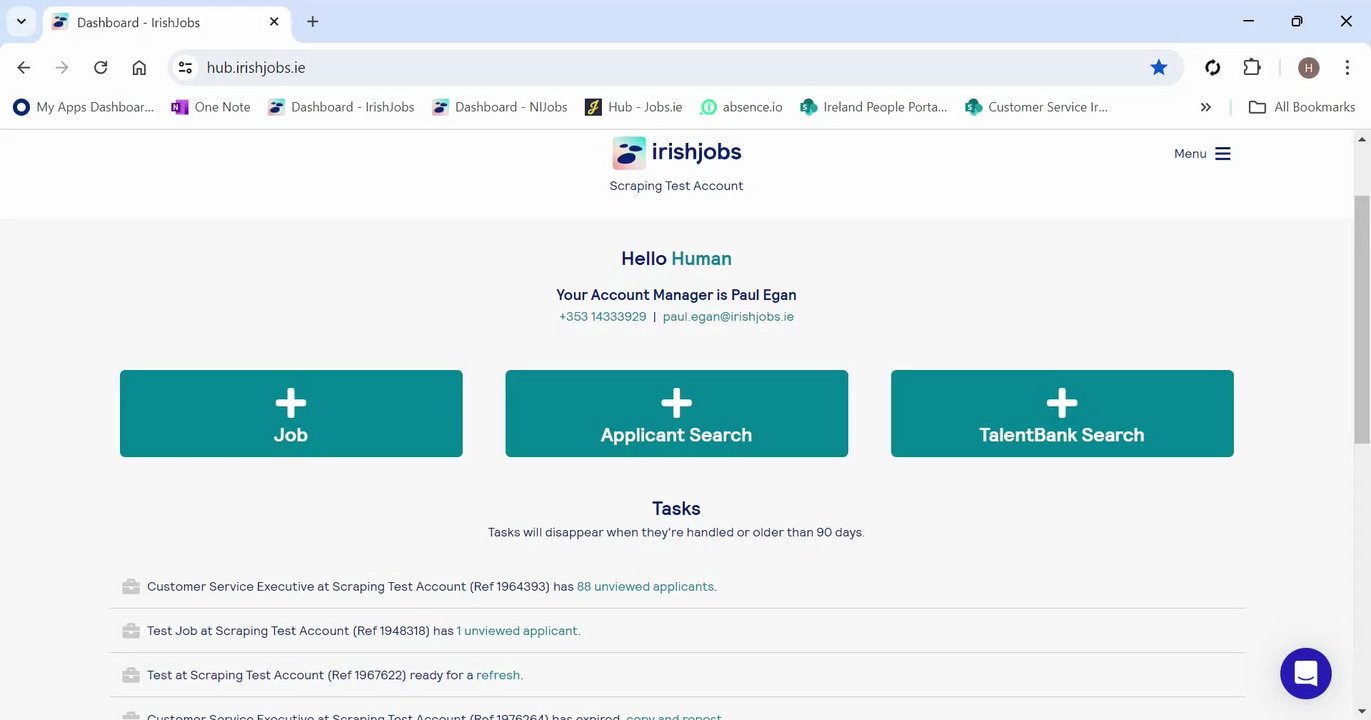The height and width of the screenshot is (720, 1371).
Task: Open the profile avatar H icon
Action: (x=1309, y=67)
